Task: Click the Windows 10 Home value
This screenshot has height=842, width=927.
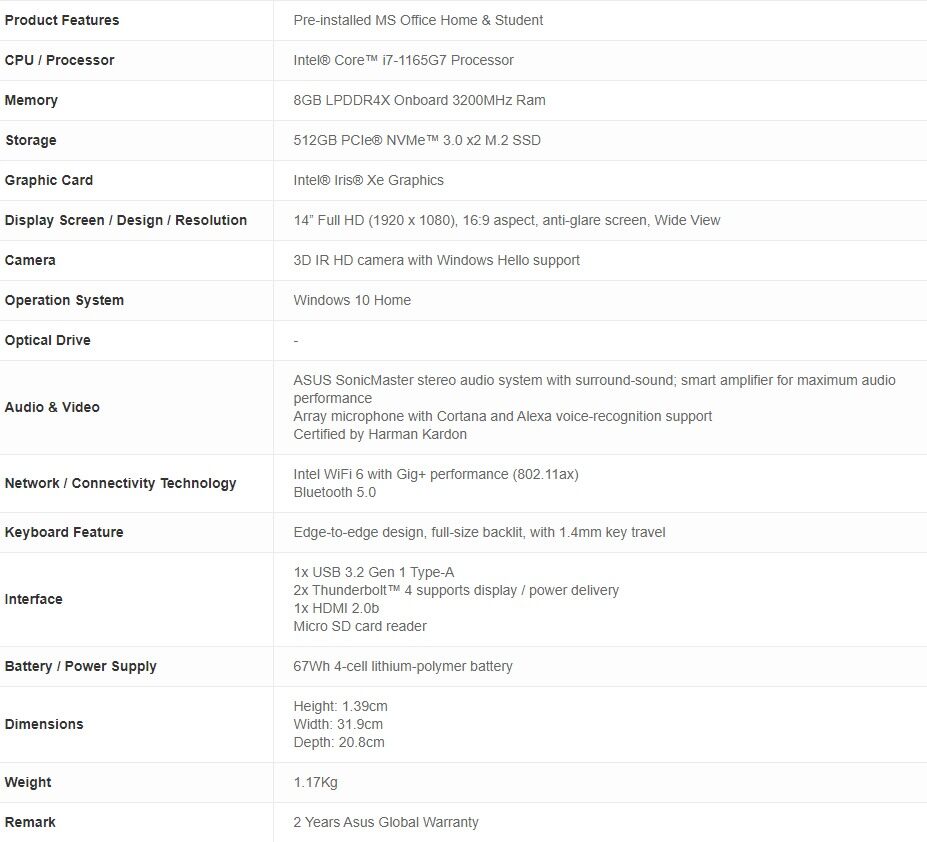Action: 352,300
